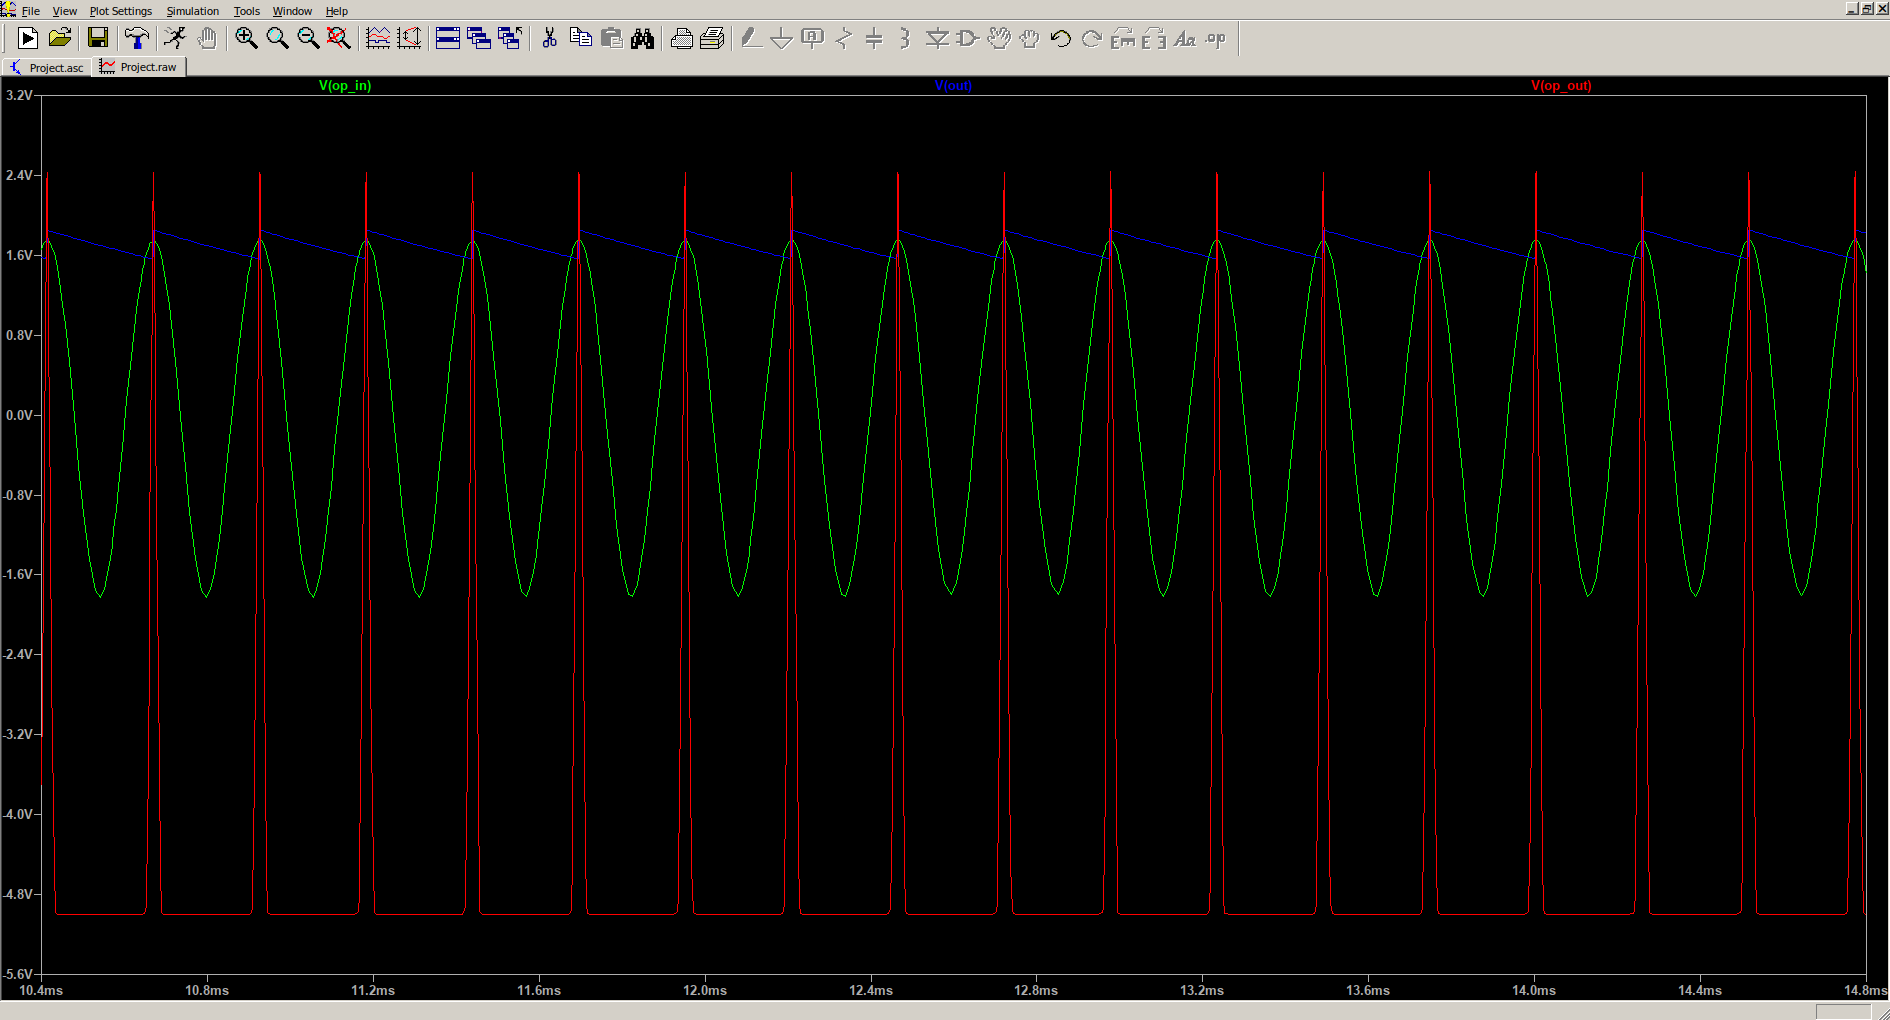Place a diode from the toolbar

937,38
